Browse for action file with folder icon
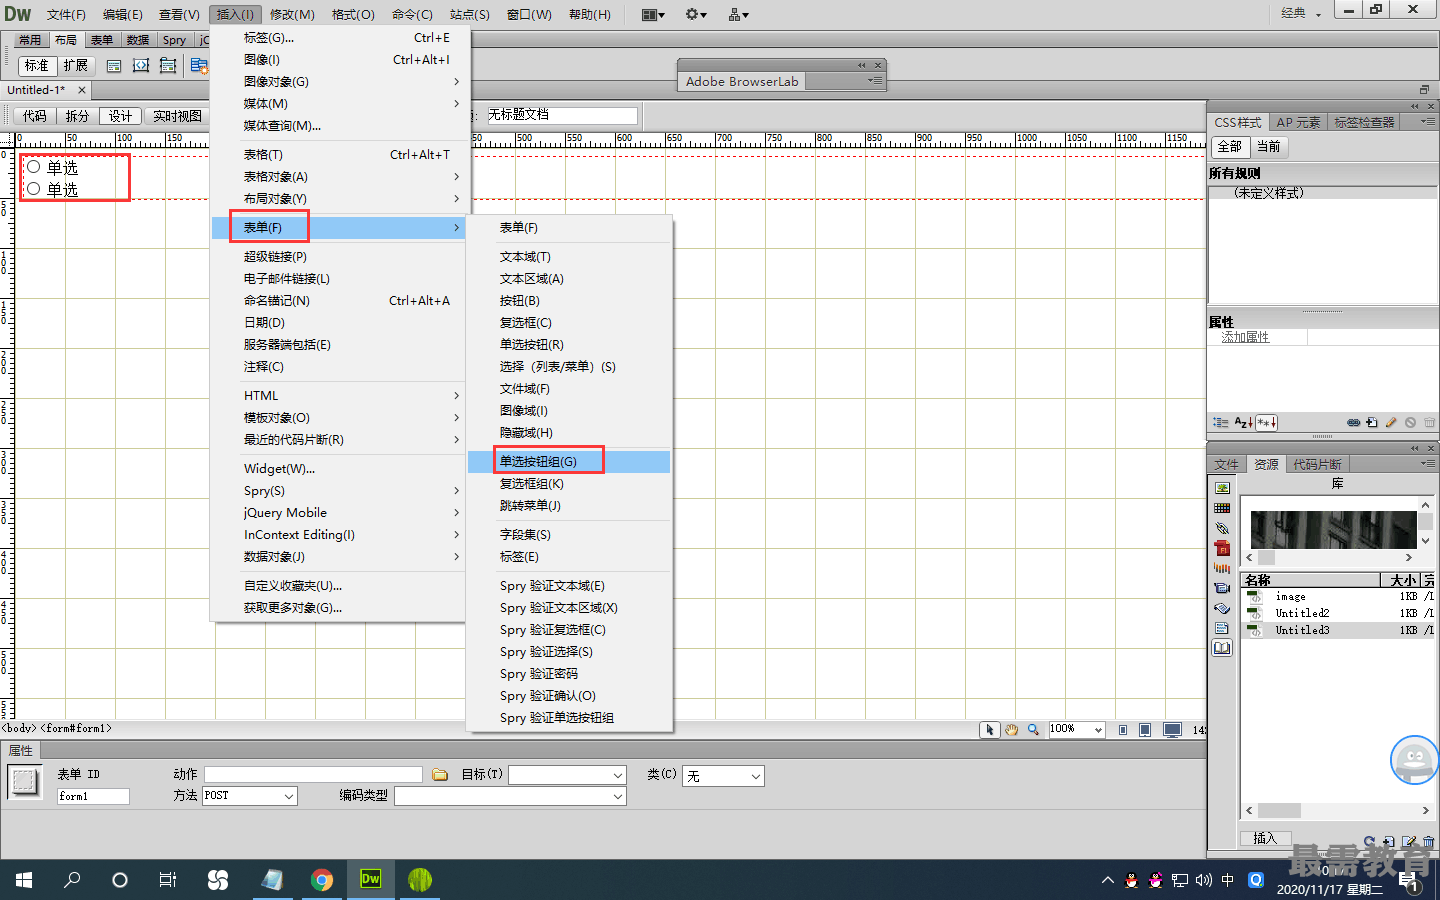The height and width of the screenshot is (900, 1440). [x=440, y=775]
